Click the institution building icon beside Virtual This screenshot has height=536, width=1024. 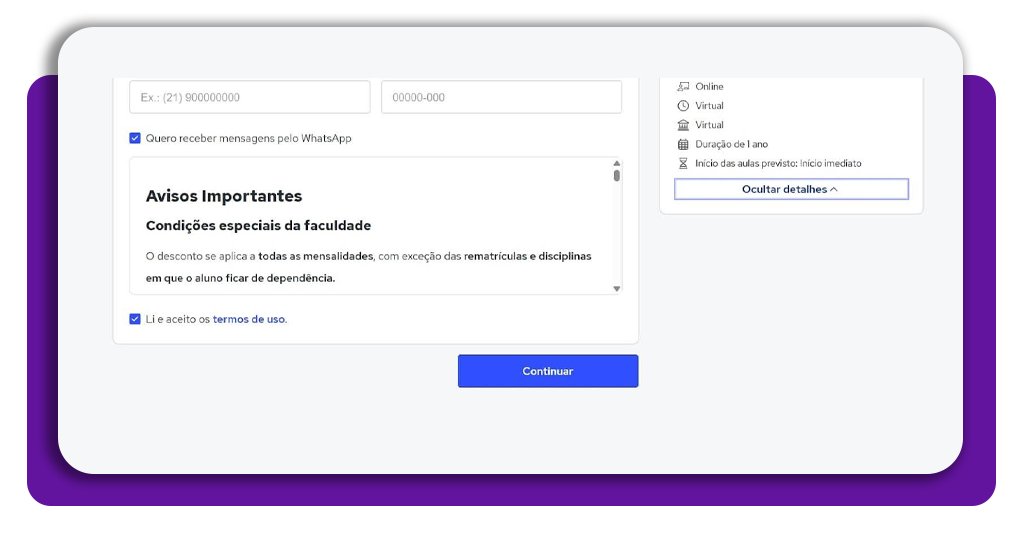tap(683, 125)
